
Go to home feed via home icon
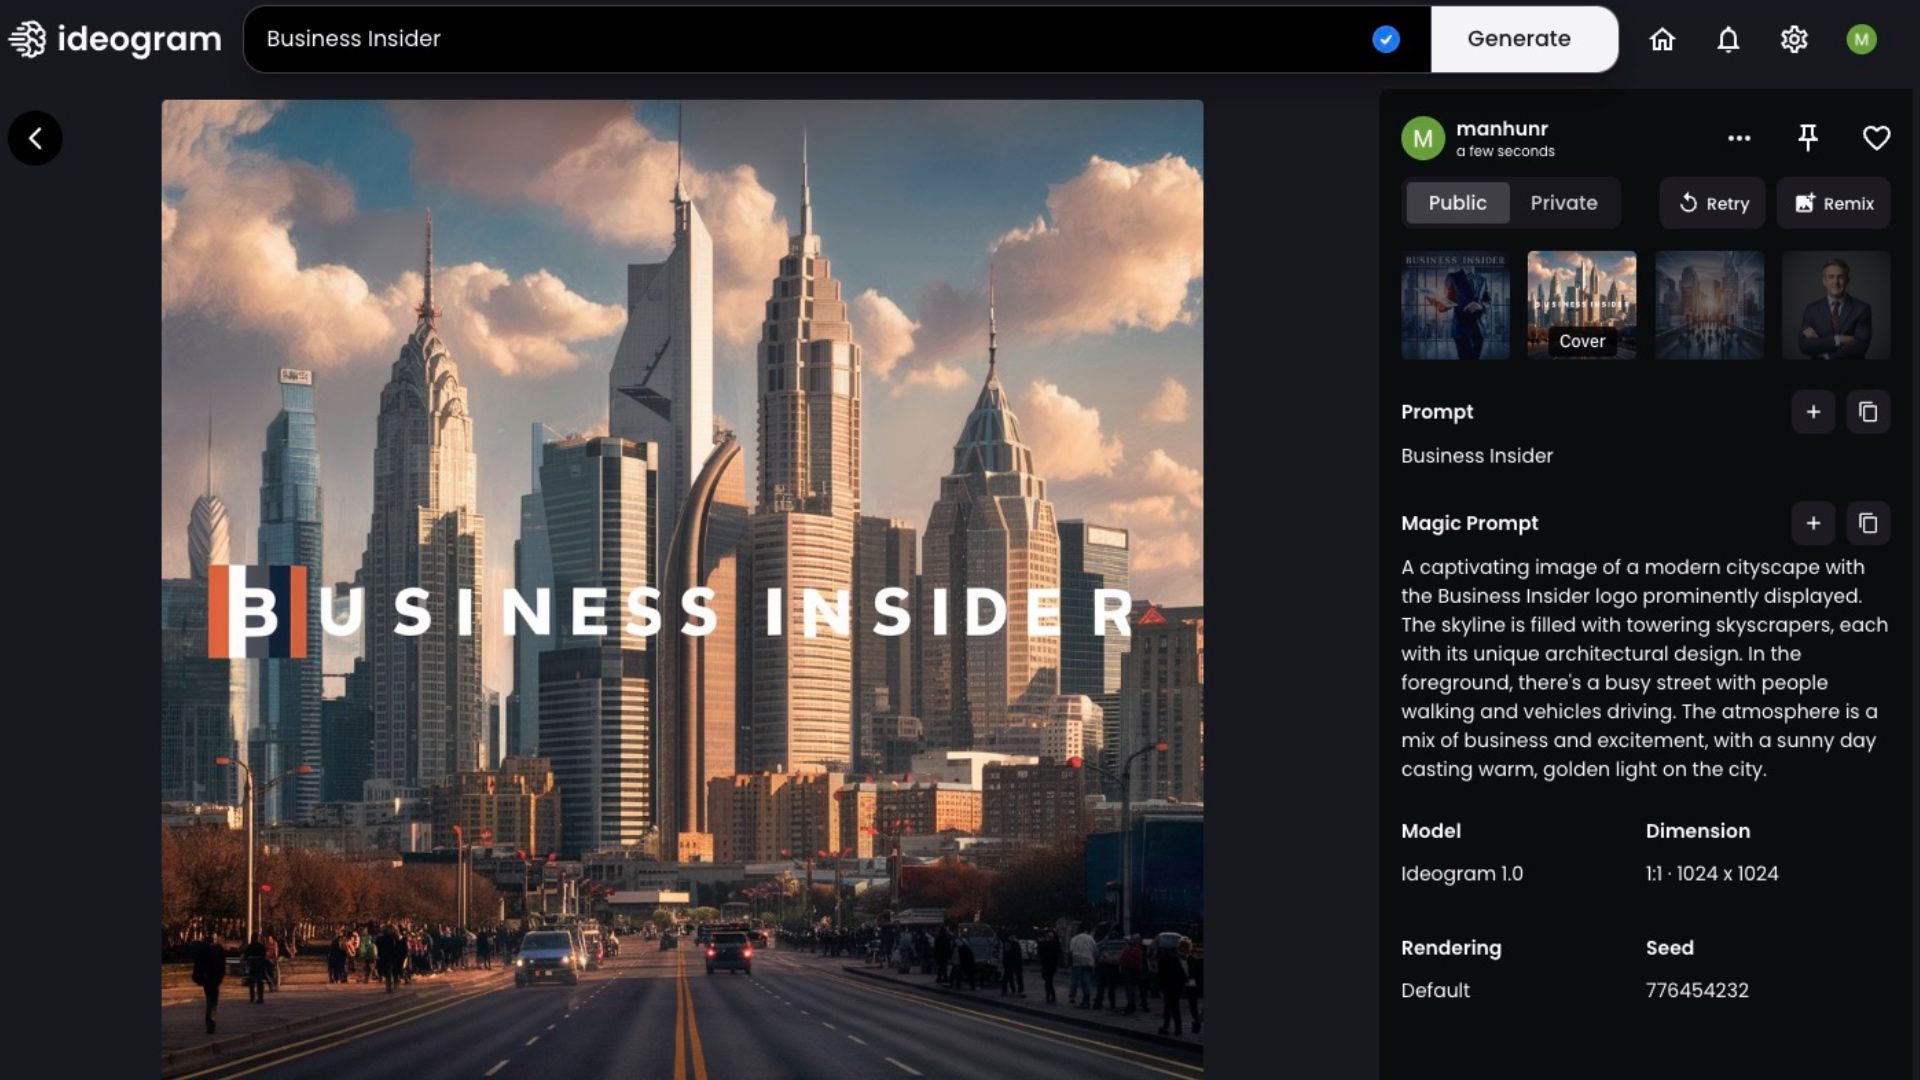tap(1661, 39)
